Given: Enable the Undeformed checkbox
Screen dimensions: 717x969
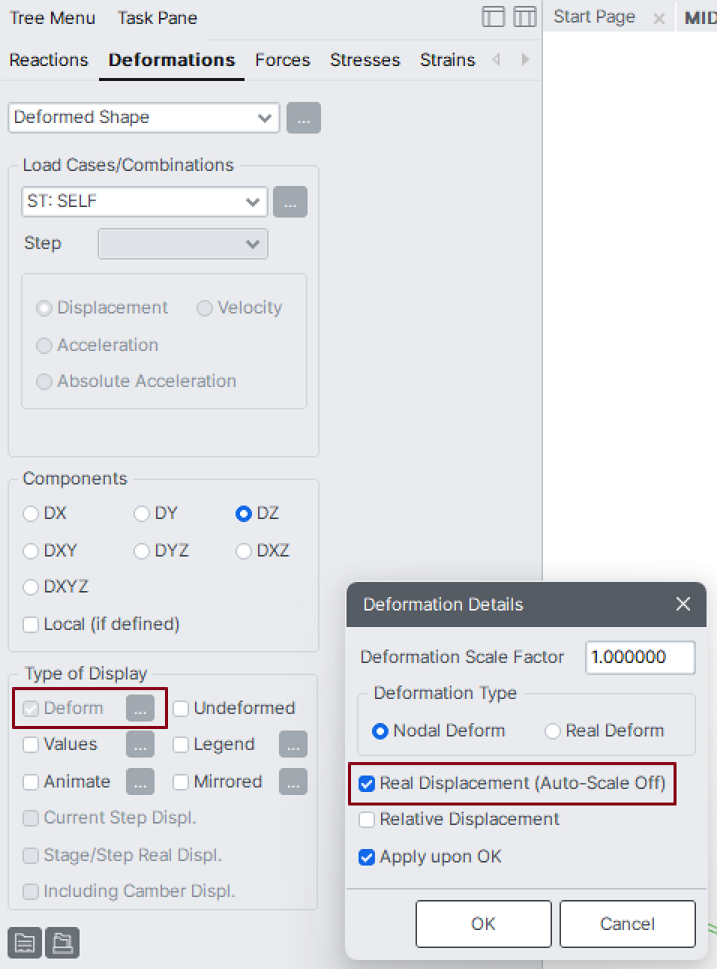Looking at the screenshot, I should tap(181, 708).
